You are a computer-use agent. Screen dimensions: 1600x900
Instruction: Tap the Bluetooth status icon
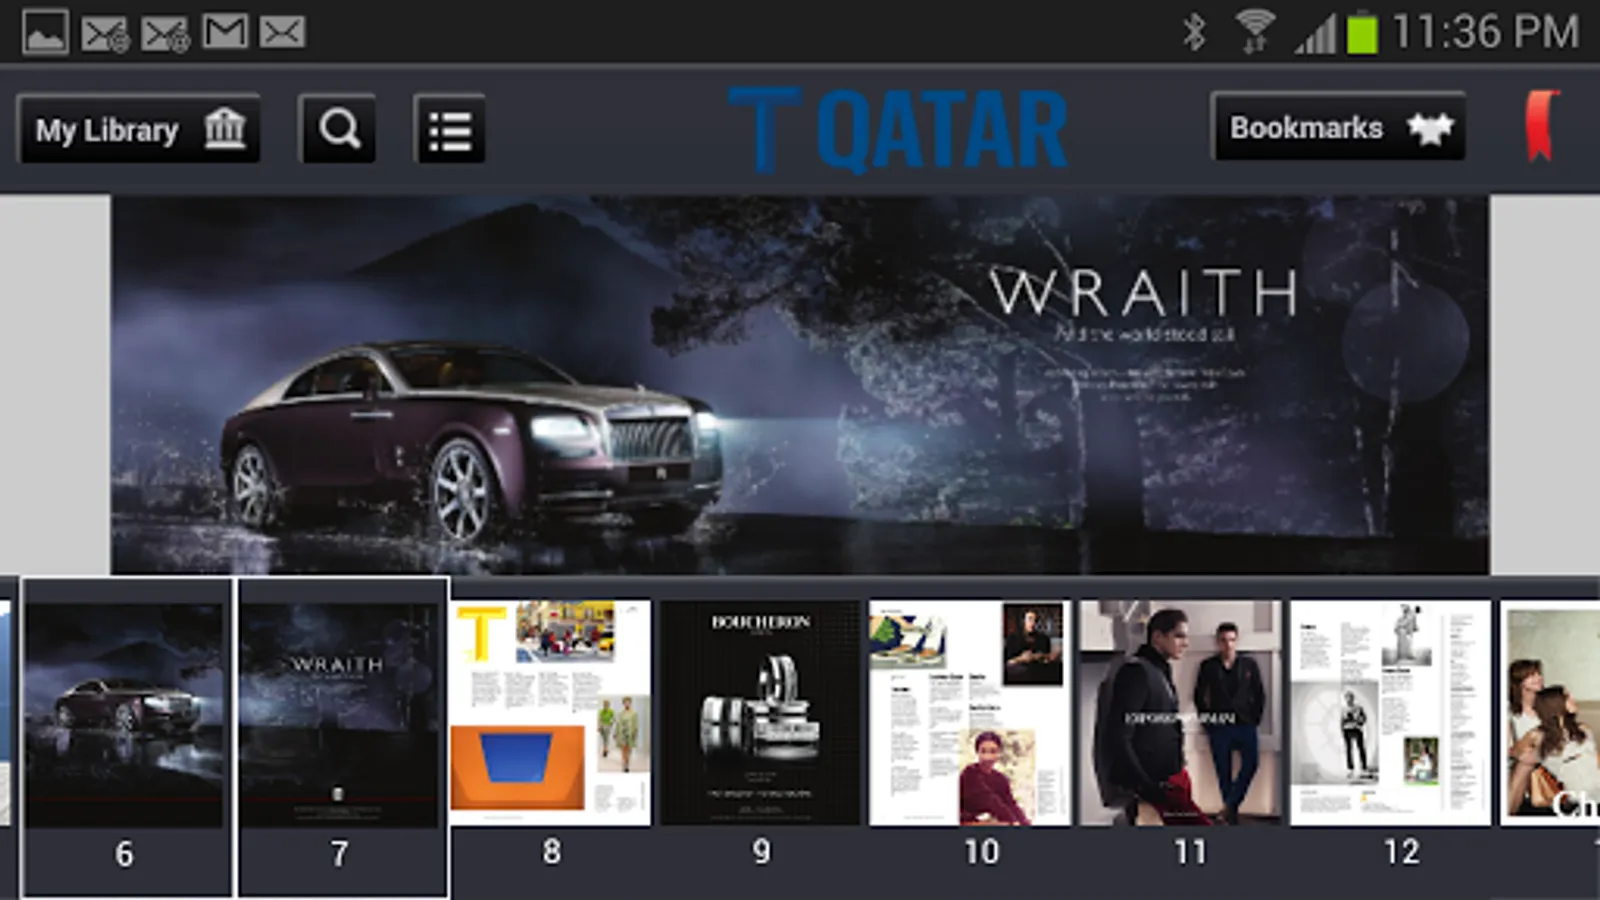[1194, 32]
